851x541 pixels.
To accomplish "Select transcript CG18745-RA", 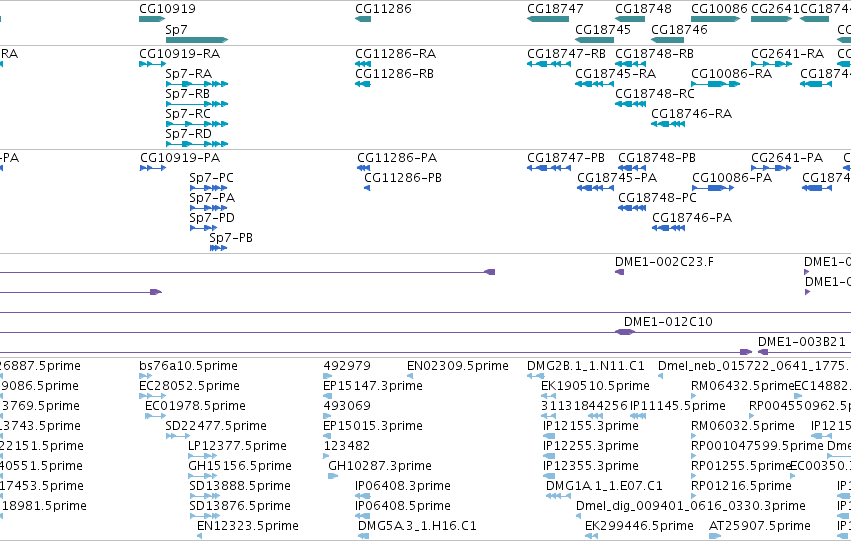I will (615, 73).
